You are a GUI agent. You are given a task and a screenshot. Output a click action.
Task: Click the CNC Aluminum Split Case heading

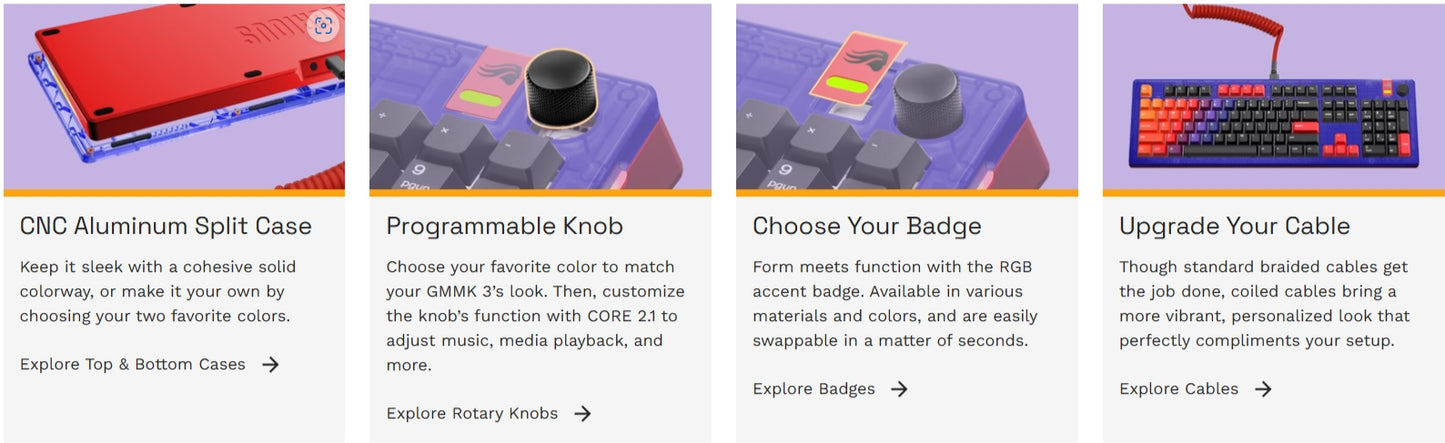(x=166, y=226)
